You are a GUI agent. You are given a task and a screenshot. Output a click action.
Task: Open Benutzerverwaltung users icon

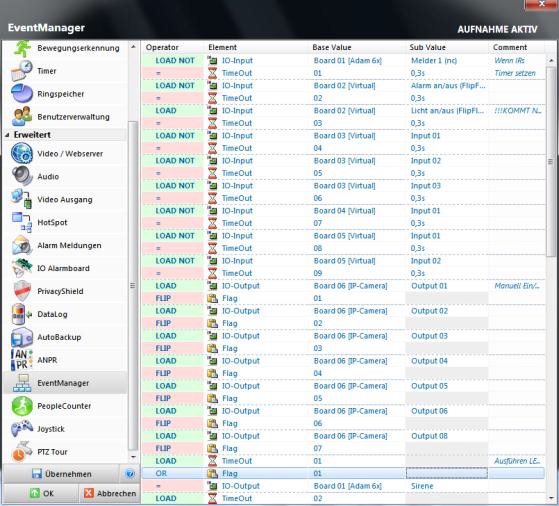pyautogui.click(x=21, y=116)
